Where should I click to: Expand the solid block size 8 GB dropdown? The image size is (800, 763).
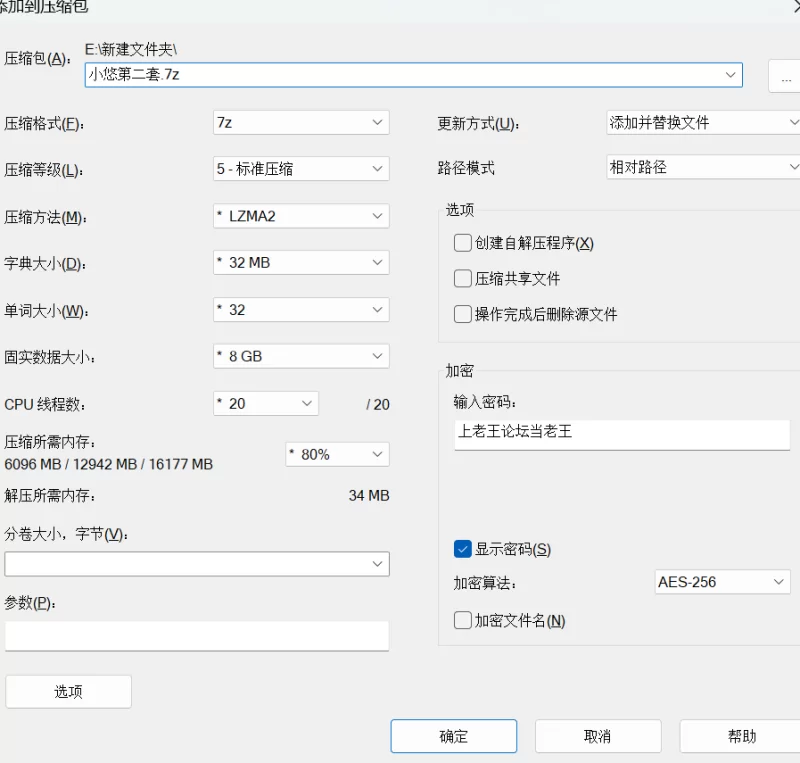point(301,356)
